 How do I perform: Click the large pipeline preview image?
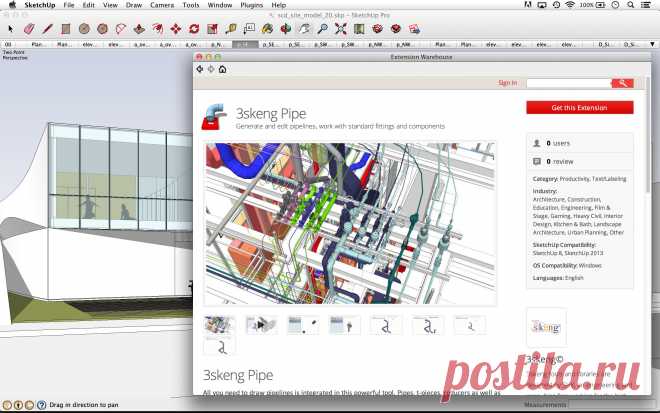coord(350,223)
